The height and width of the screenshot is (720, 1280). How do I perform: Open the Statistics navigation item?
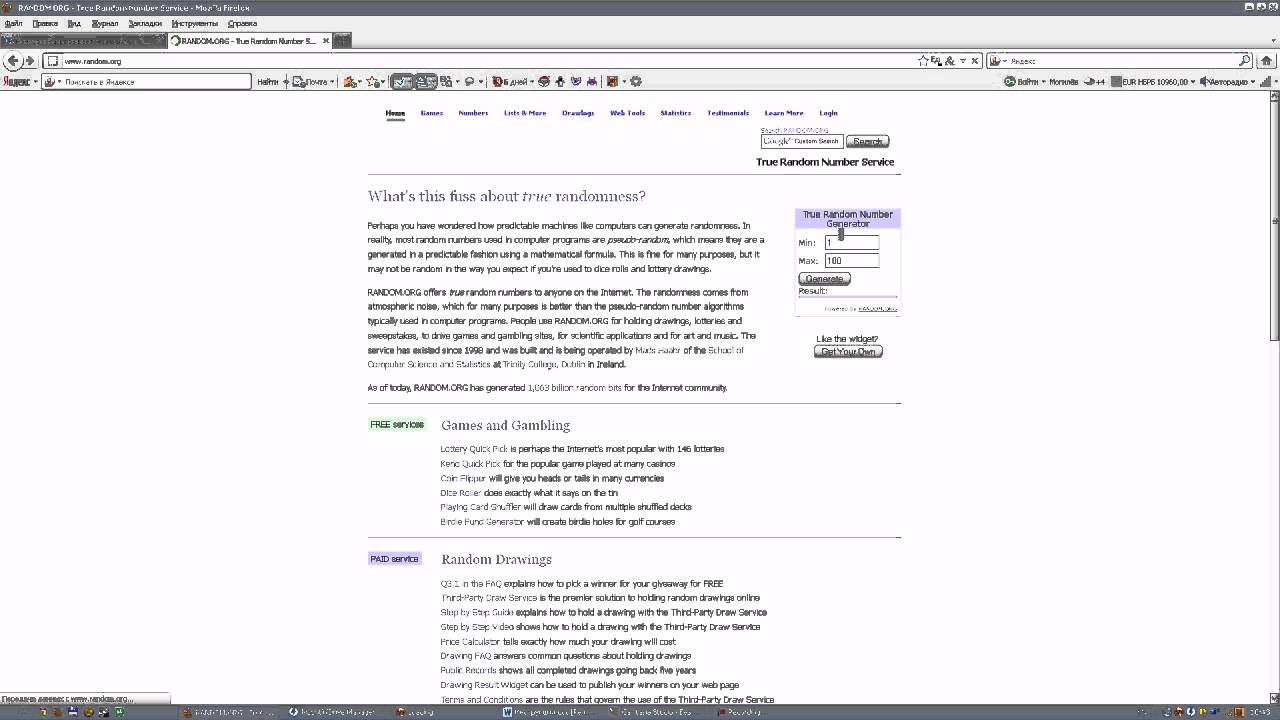pyautogui.click(x=675, y=113)
